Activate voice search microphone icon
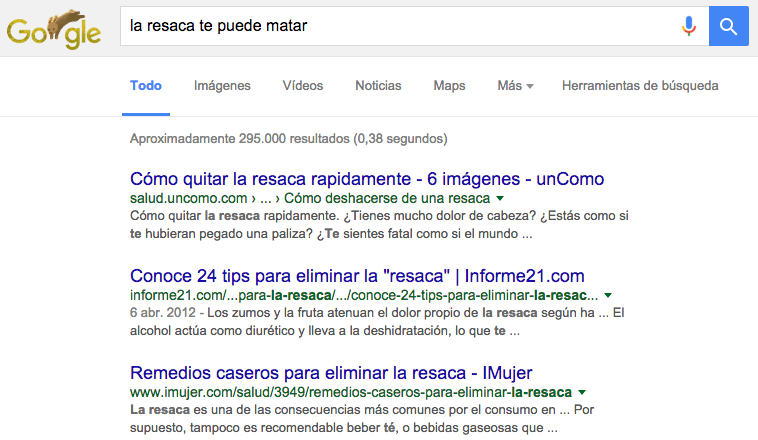The image size is (758, 440). (x=689, y=26)
